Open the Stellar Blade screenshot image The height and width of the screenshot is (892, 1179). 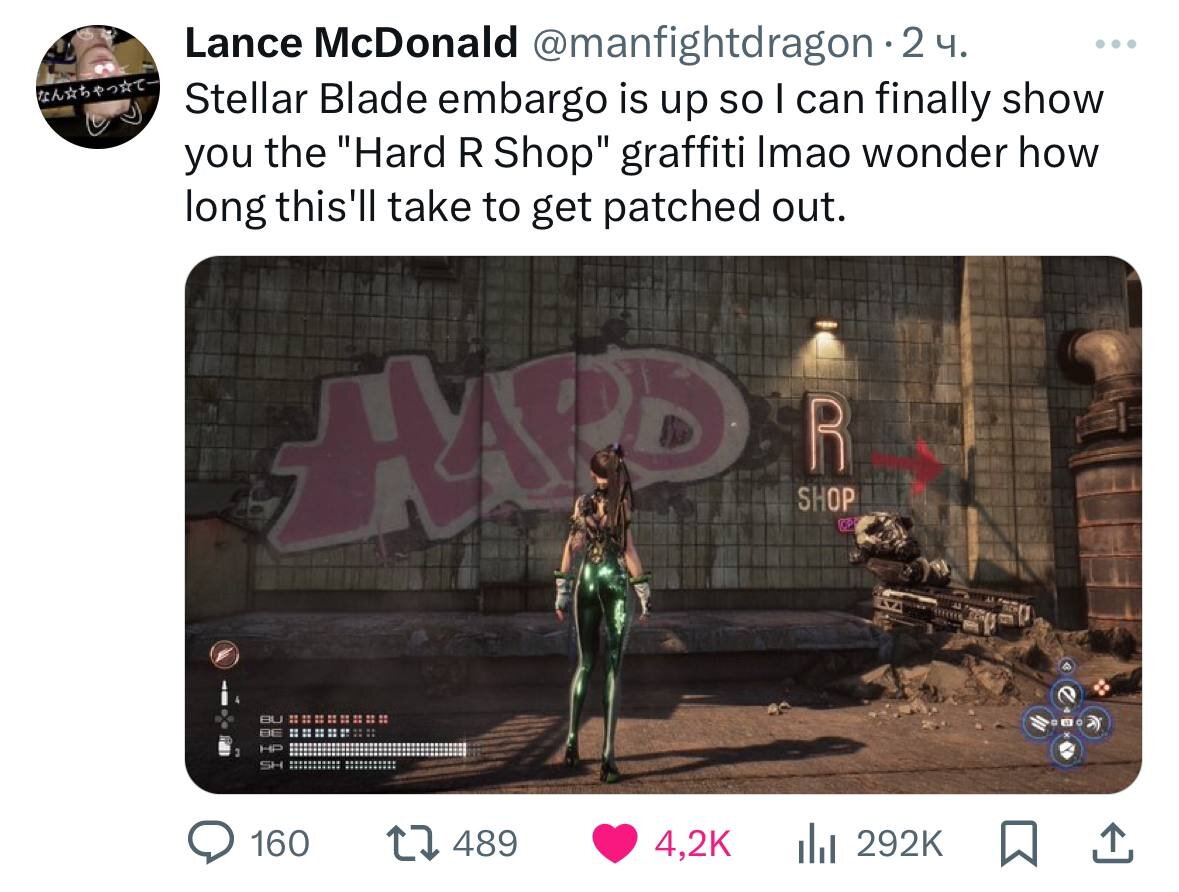(x=663, y=525)
